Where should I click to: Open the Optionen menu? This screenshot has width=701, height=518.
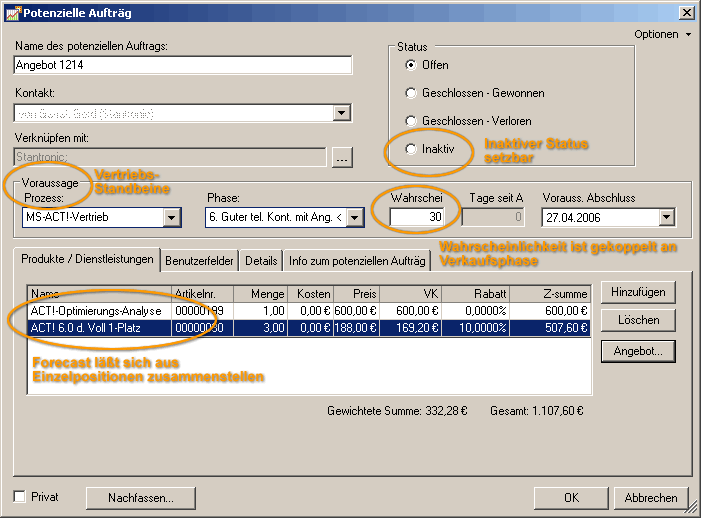(x=662, y=34)
